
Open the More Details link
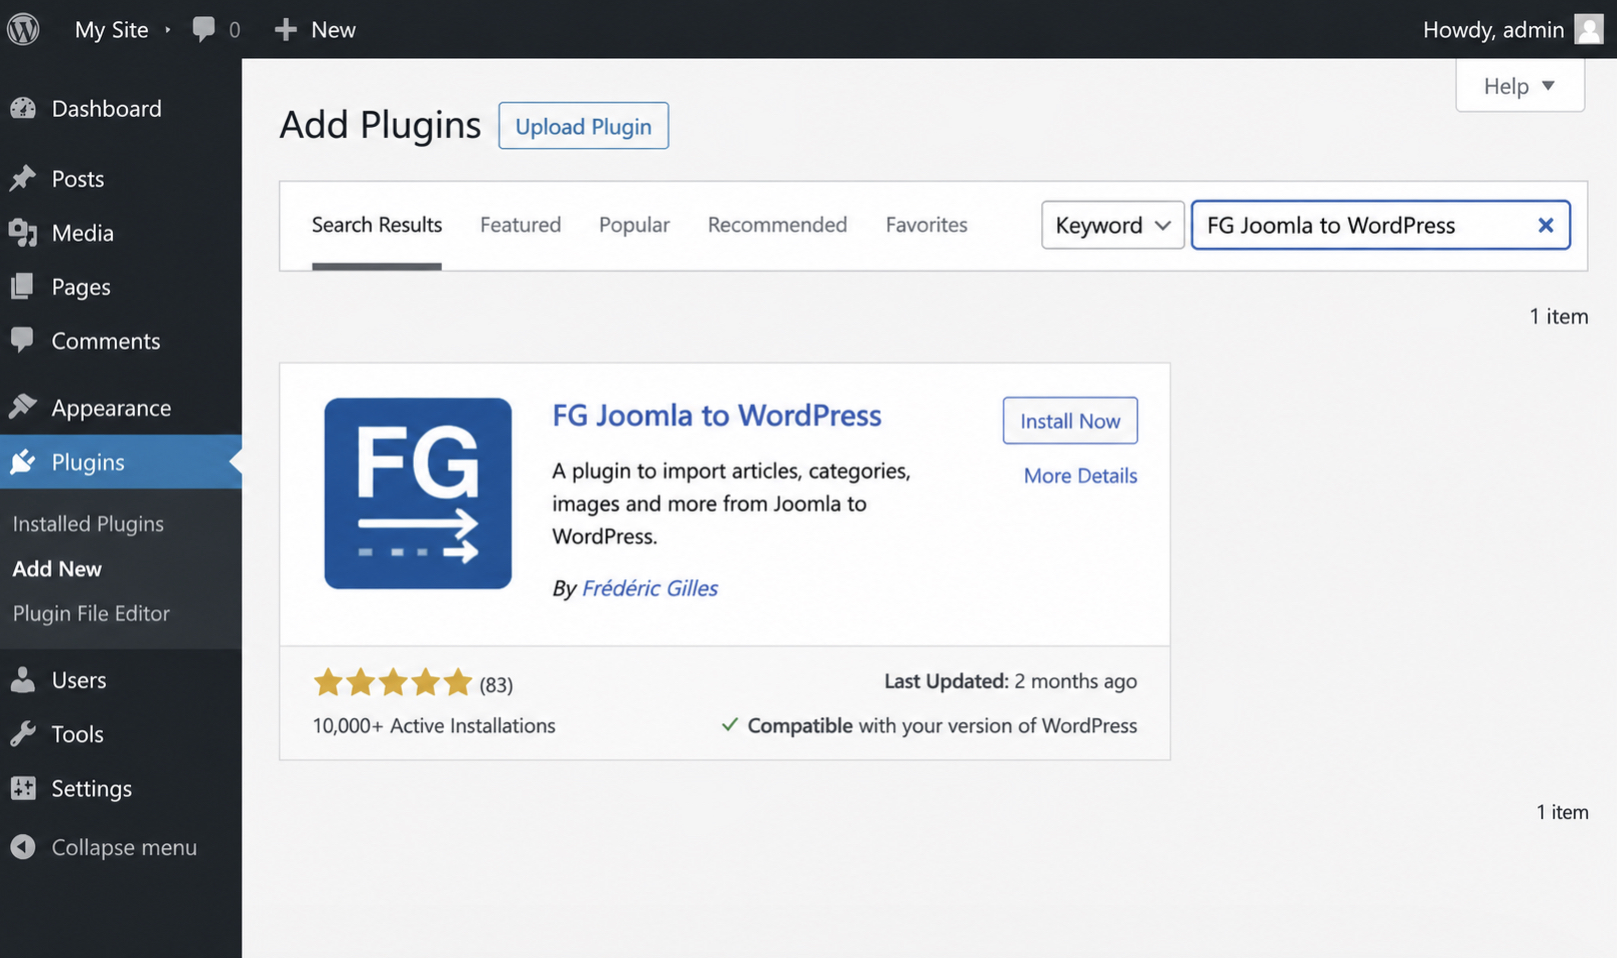coord(1080,476)
